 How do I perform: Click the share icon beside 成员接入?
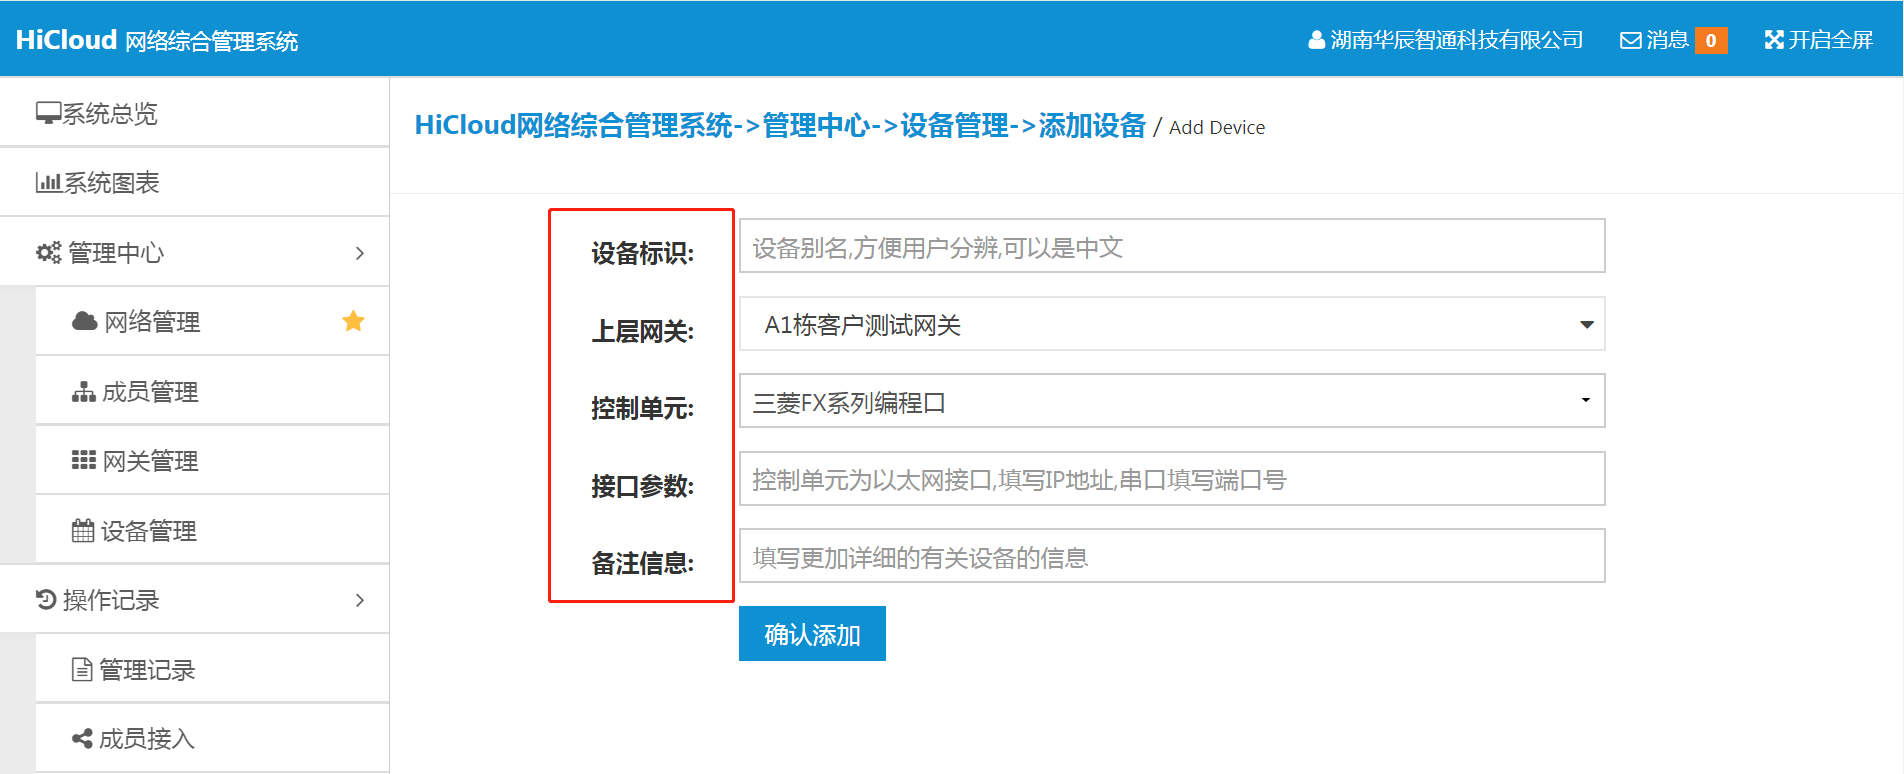[82, 739]
